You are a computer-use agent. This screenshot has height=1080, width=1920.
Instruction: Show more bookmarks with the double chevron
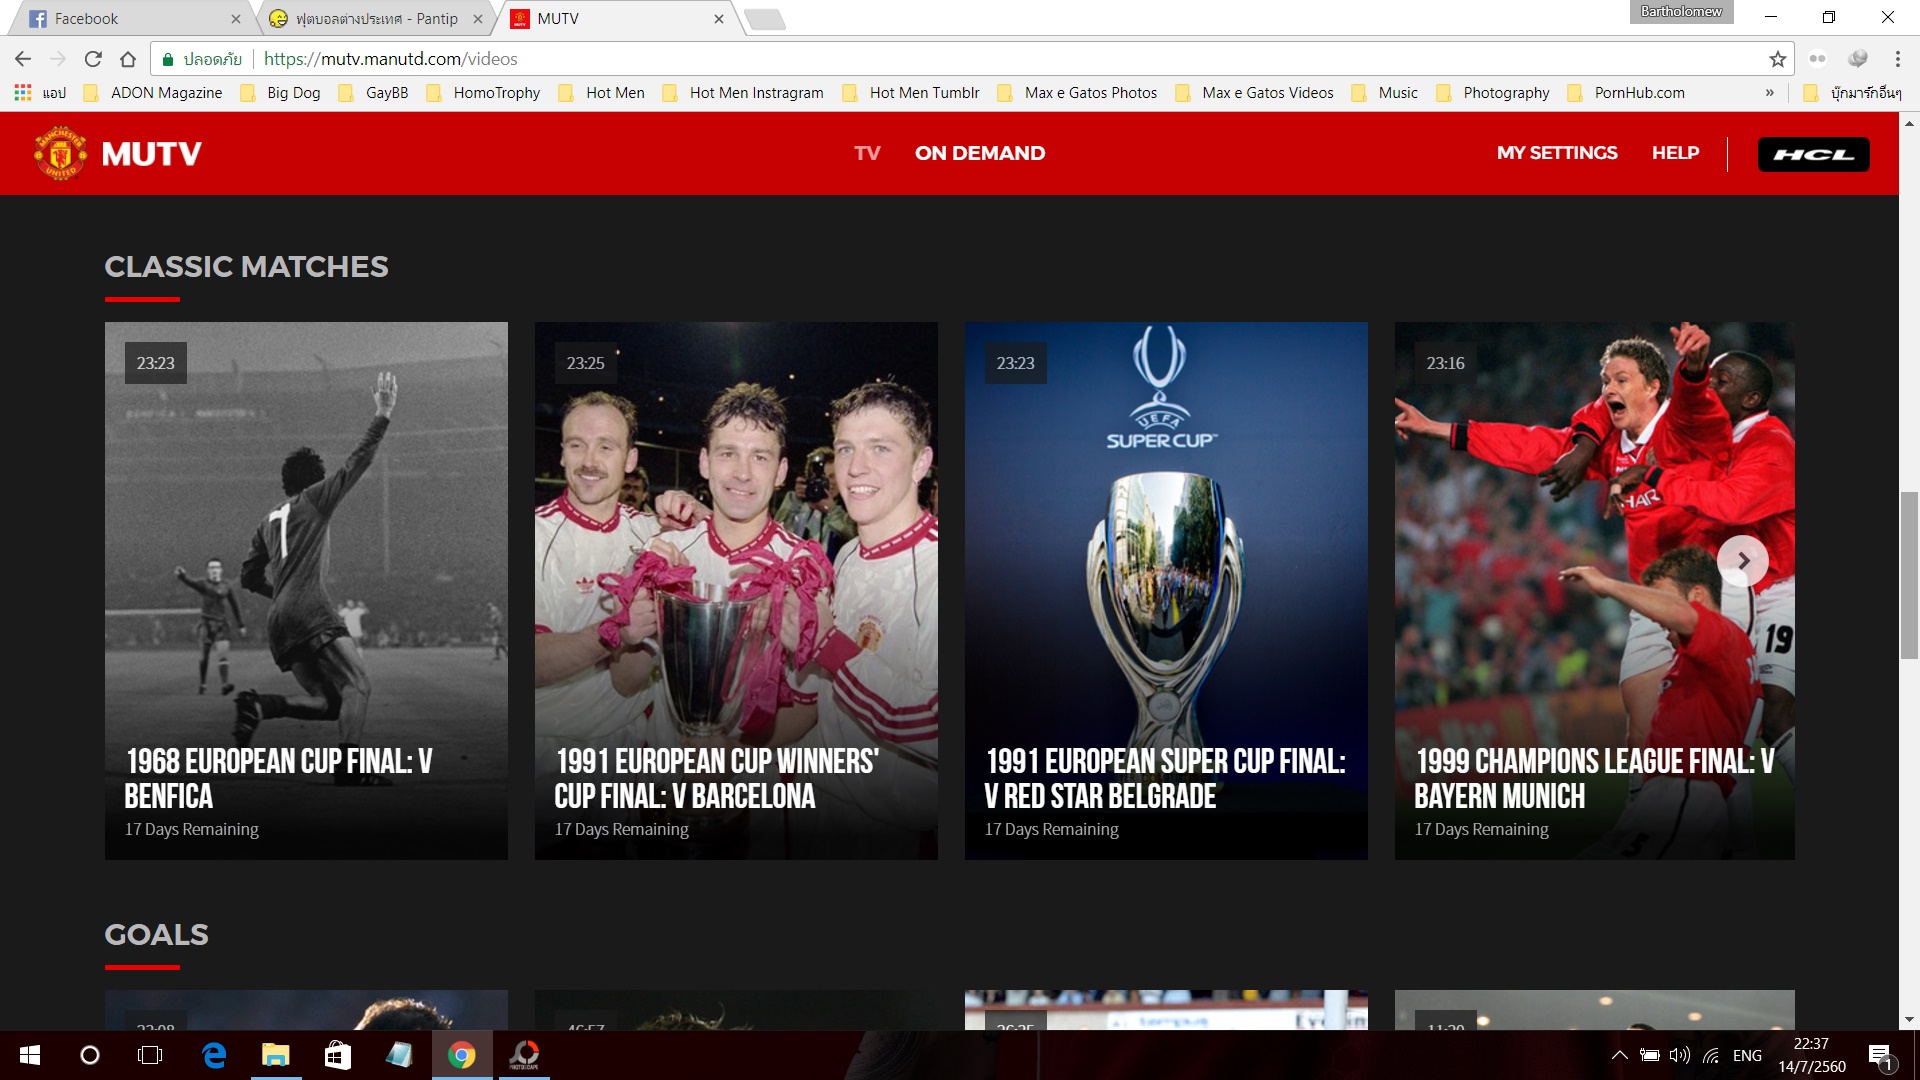(1769, 93)
